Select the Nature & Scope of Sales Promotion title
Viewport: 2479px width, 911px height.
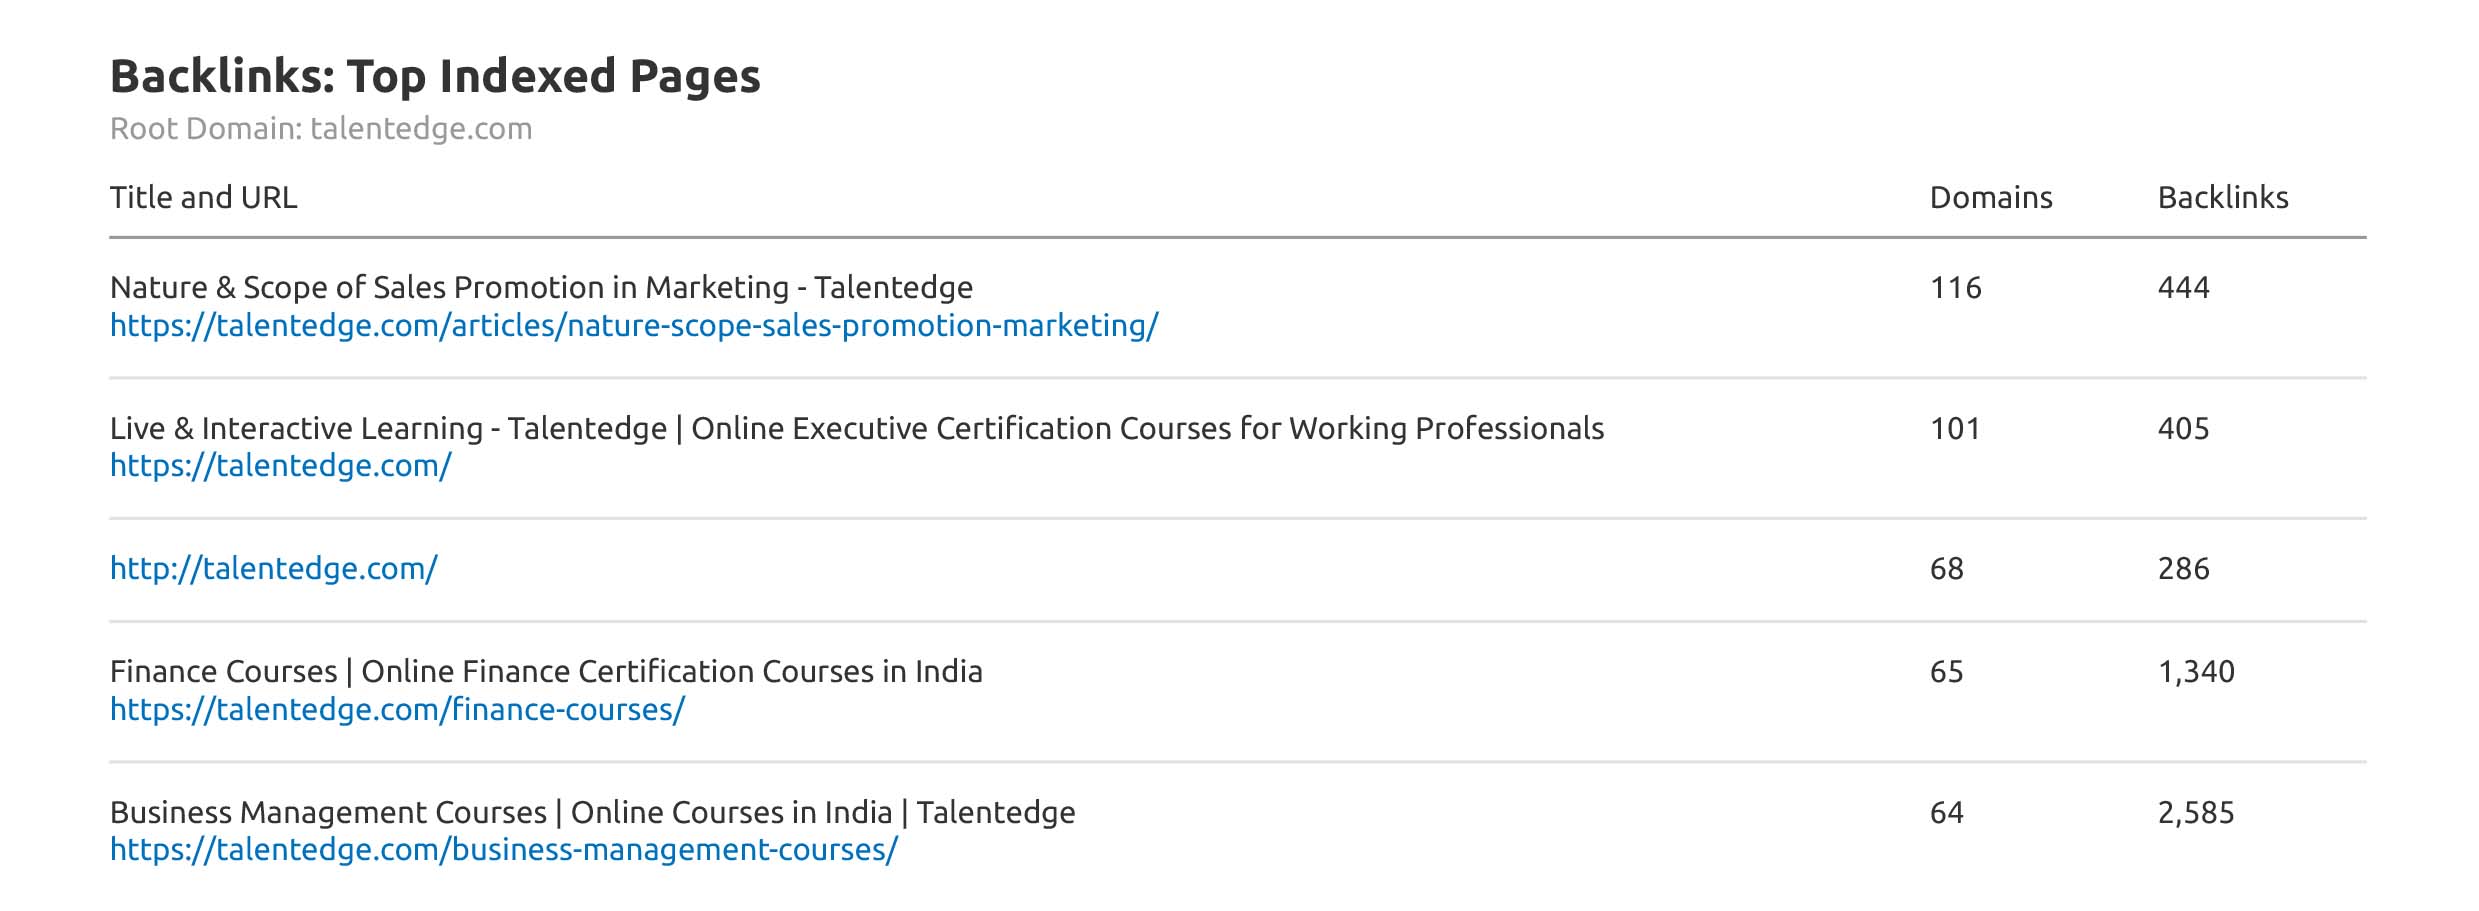pos(541,288)
